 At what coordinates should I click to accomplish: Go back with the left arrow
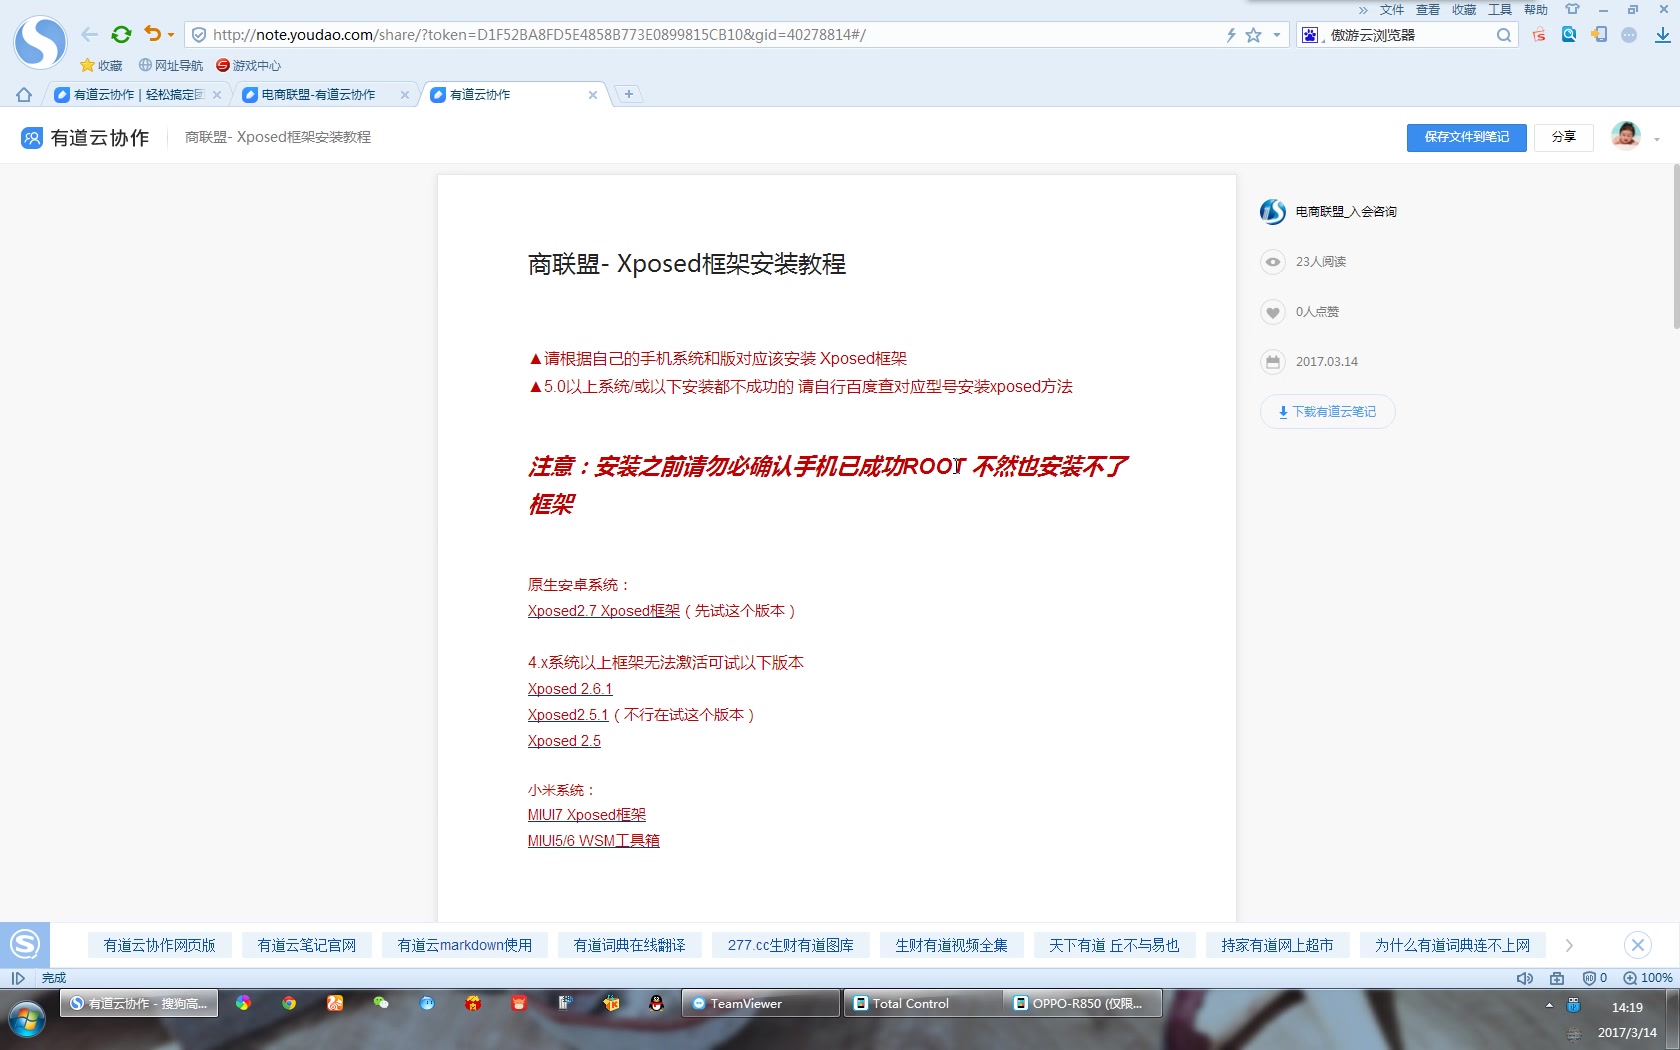(90, 34)
